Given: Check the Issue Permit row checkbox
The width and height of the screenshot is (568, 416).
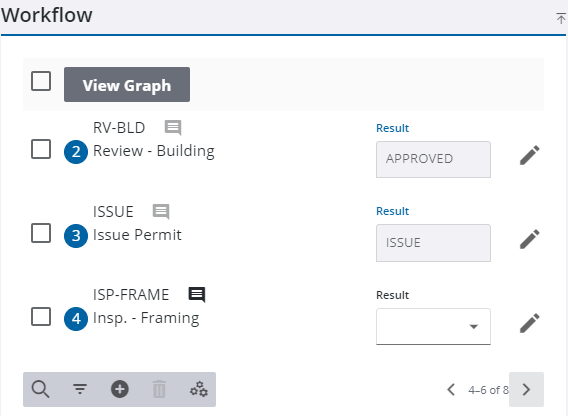Looking at the screenshot, I should [41, 233].
